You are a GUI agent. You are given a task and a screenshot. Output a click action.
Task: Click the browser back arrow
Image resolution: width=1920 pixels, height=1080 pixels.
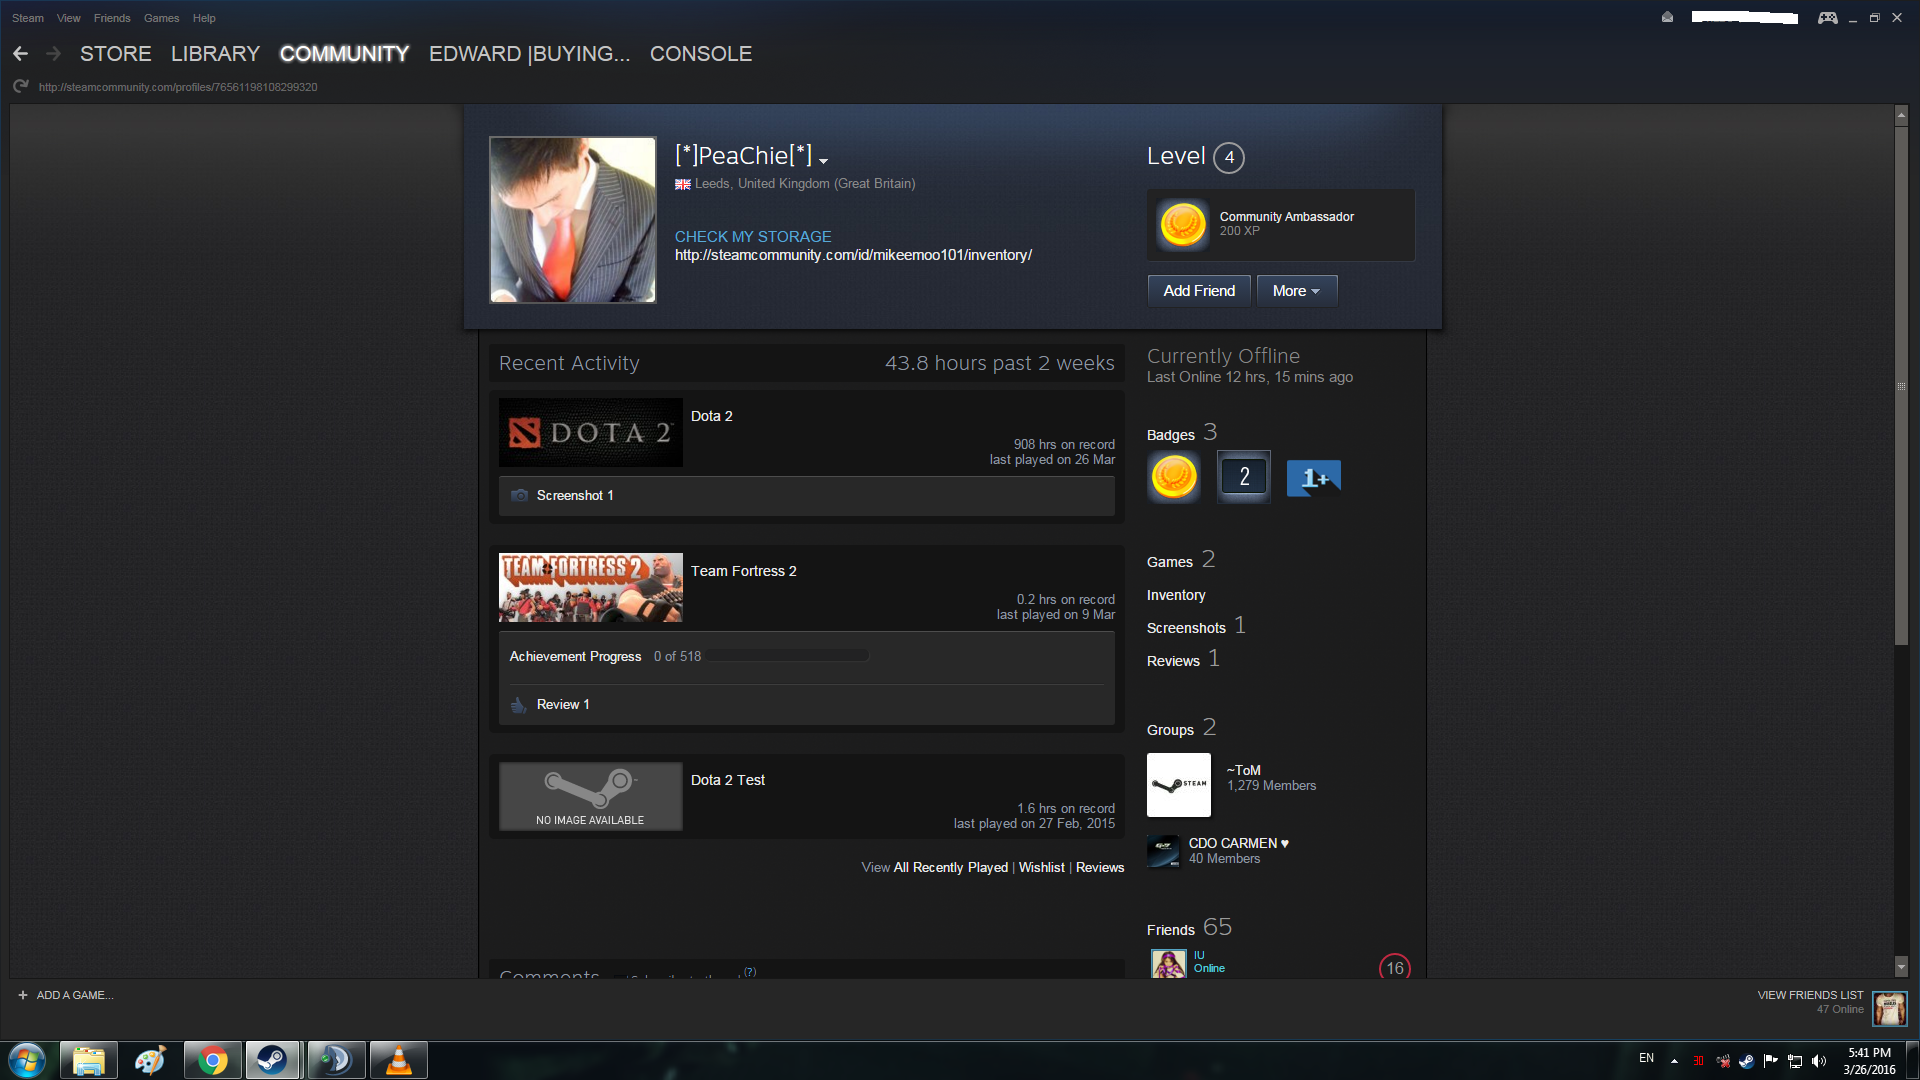[20, 54]
